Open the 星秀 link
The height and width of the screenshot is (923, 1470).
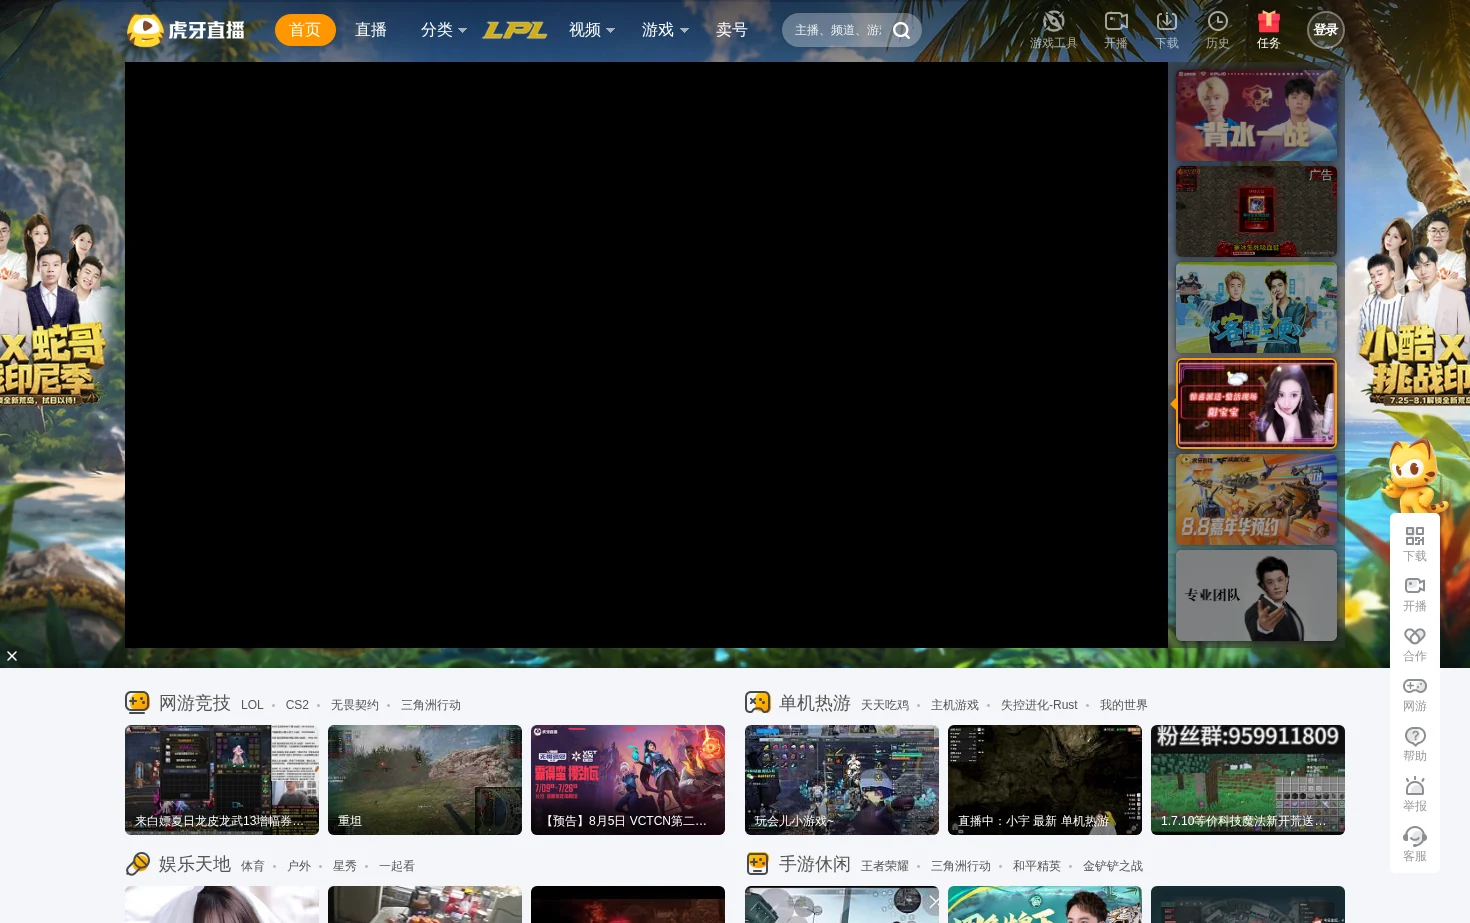345,866
